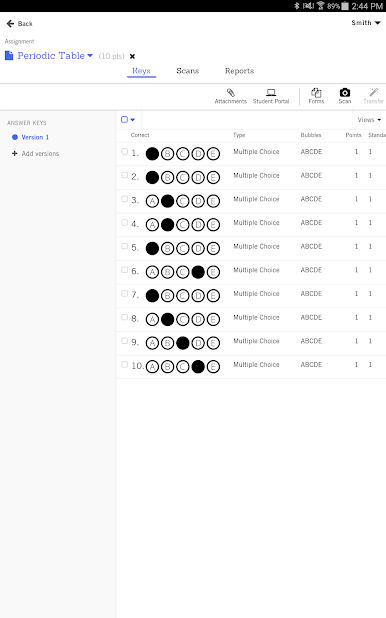The width and height of the screenshot is (386, 618).
Task: Mark bubble D for question 4
Action: [198, 225]
